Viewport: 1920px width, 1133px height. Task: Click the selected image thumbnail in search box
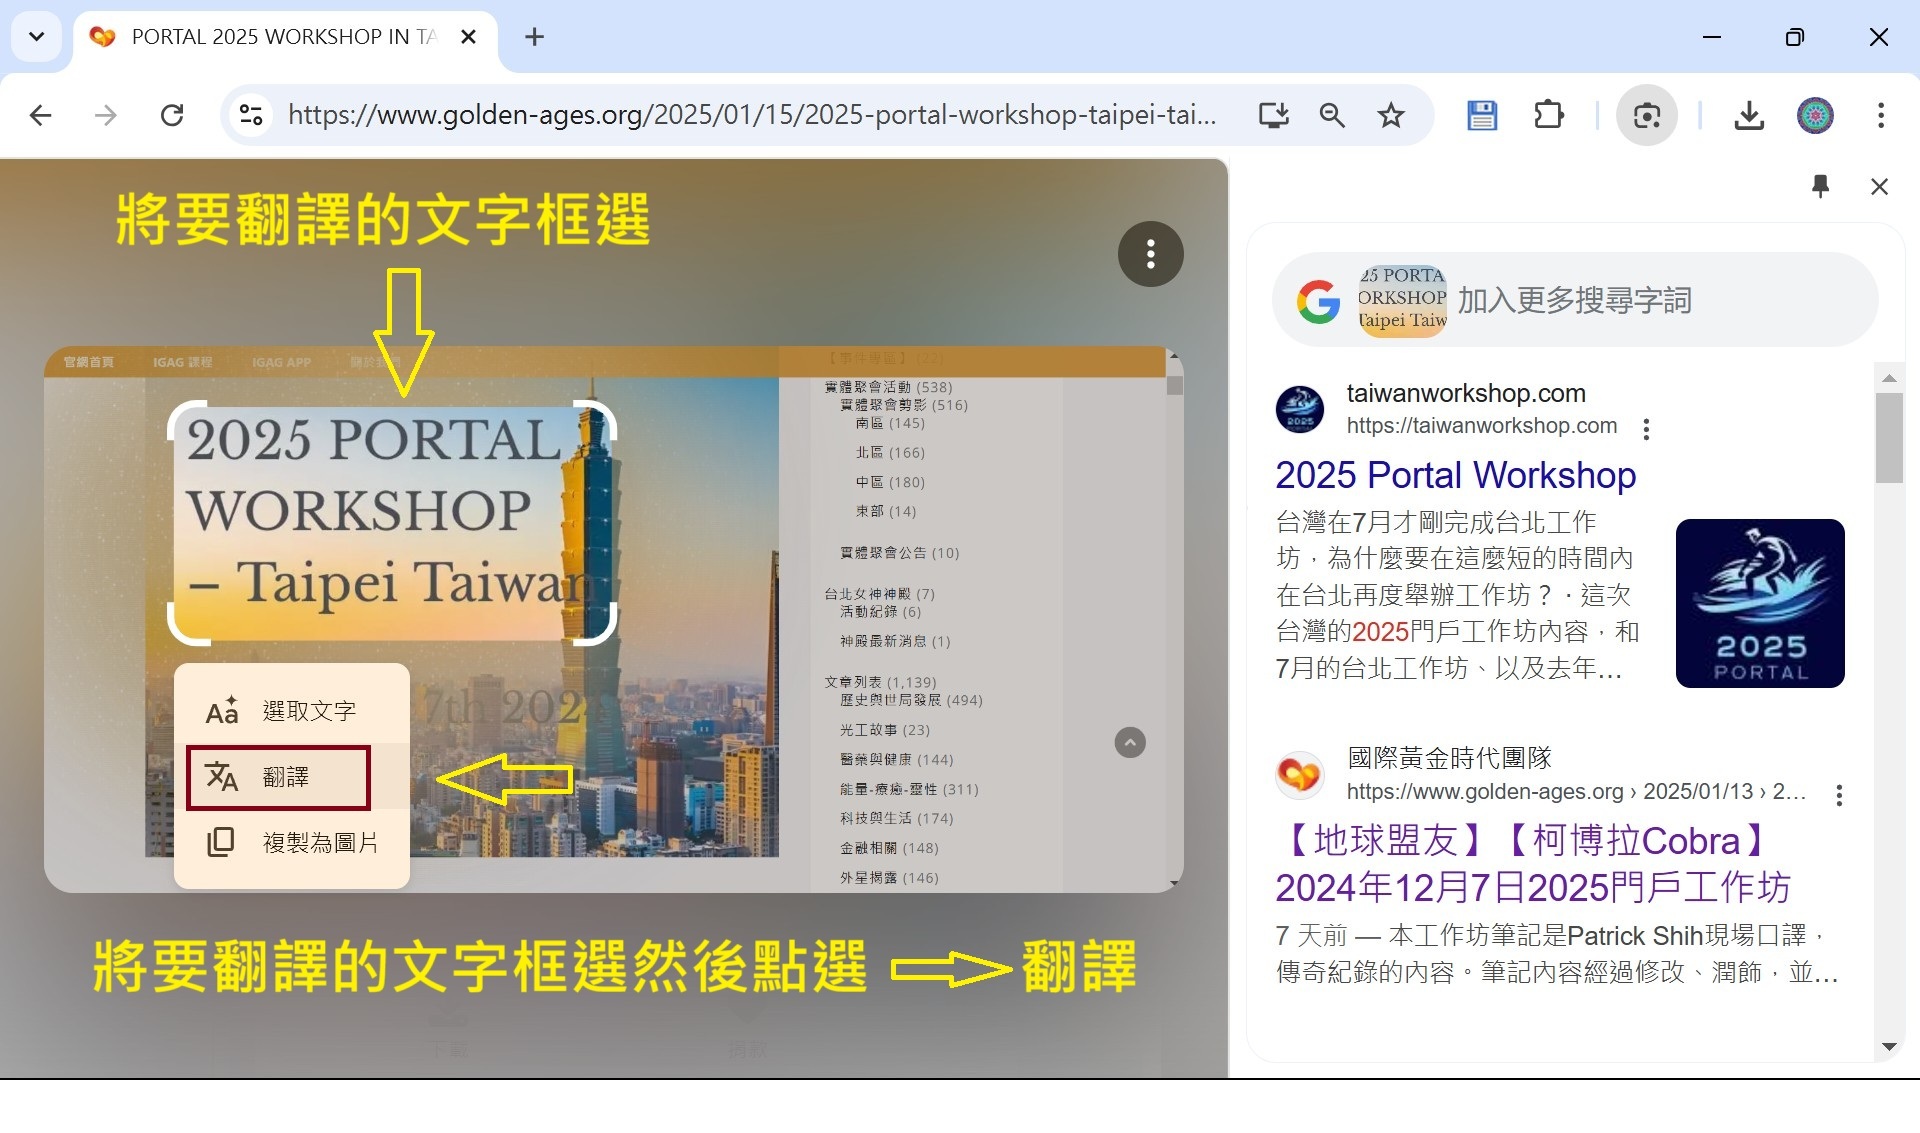click(x=1402, y=301)
